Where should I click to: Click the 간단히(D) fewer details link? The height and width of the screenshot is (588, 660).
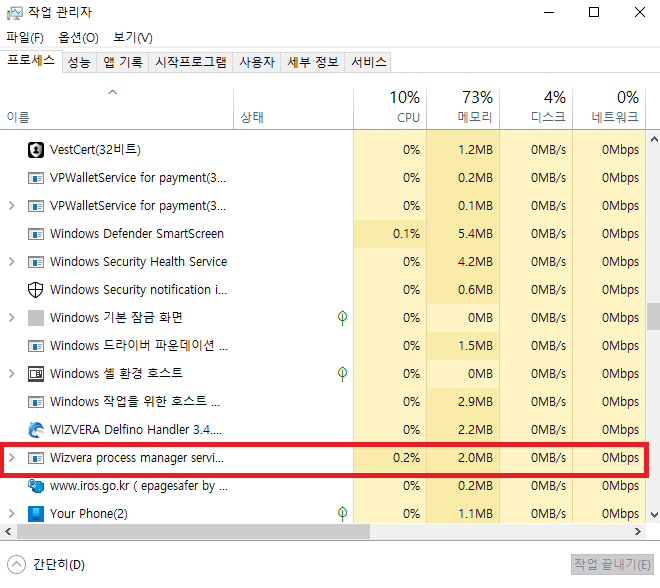click(59, 564)
